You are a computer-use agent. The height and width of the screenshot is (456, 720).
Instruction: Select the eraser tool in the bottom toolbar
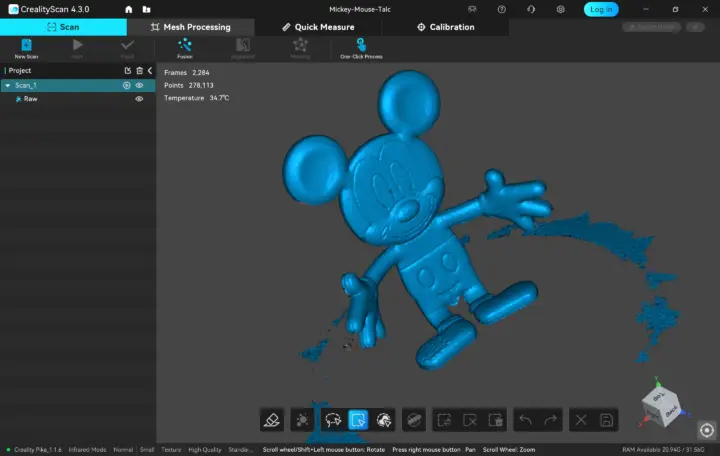272,420
